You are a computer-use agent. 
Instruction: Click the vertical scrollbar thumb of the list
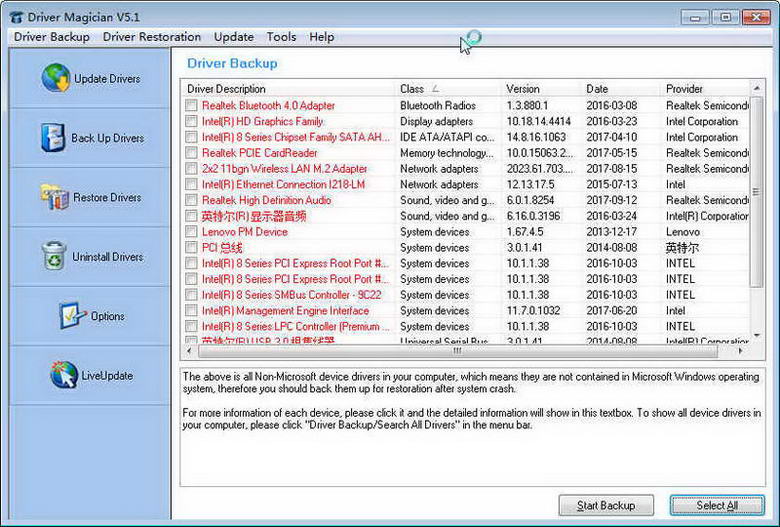point(757,192)
